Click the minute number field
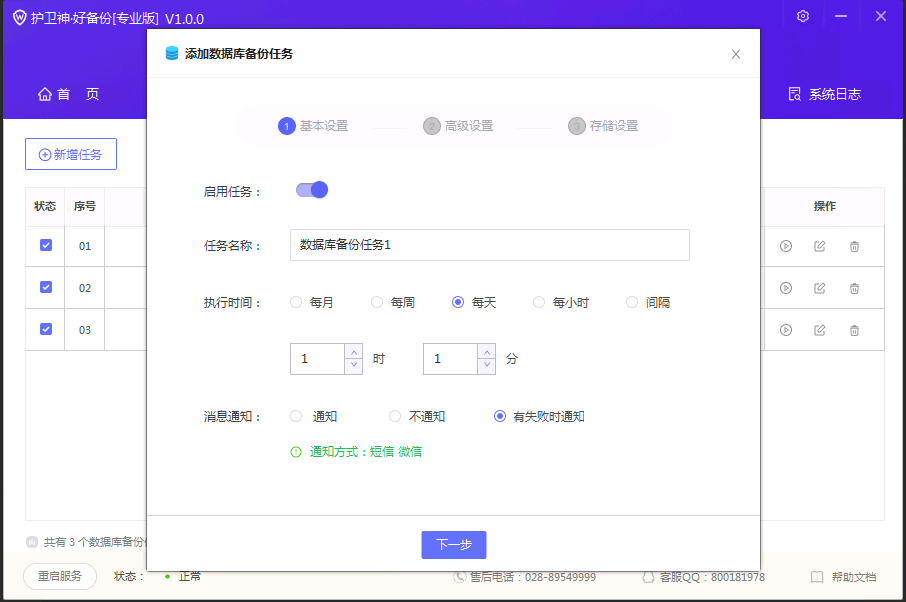Image resolution: width=906 pixels, height=602 pixels. pyautogui.click(x=451, y=359)
